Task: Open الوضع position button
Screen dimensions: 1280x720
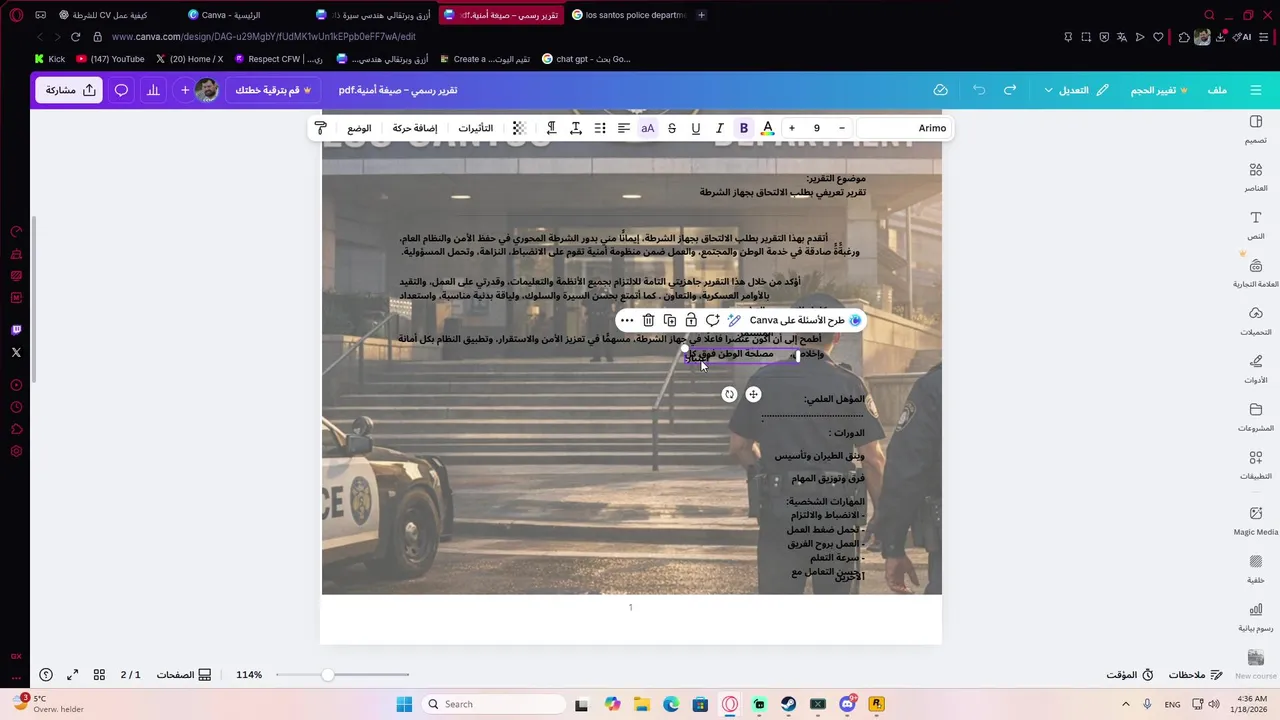Action: click(x=359, y=128)
